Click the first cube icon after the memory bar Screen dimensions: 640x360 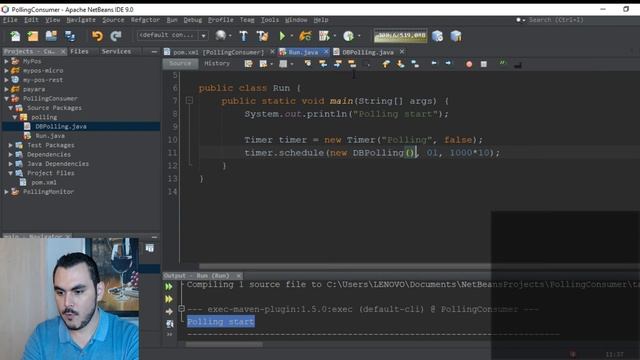438,36
